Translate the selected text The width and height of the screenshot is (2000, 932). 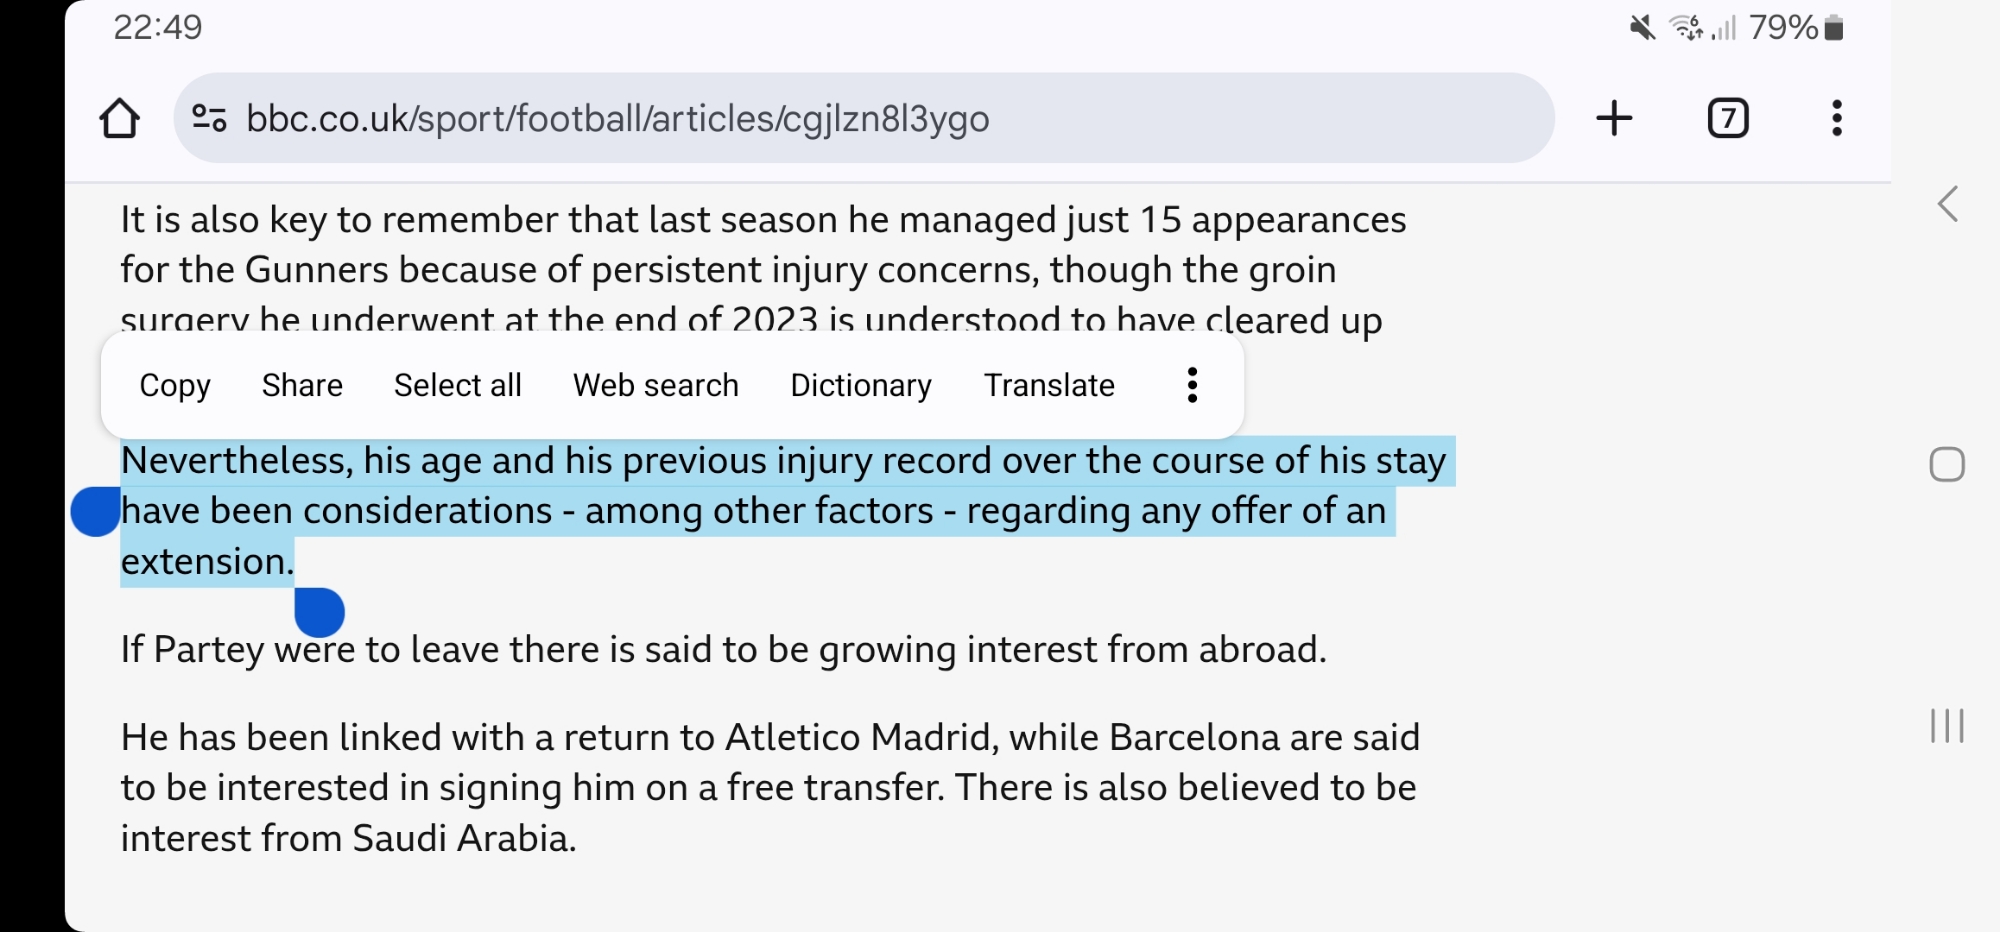tap(1049, 385)
